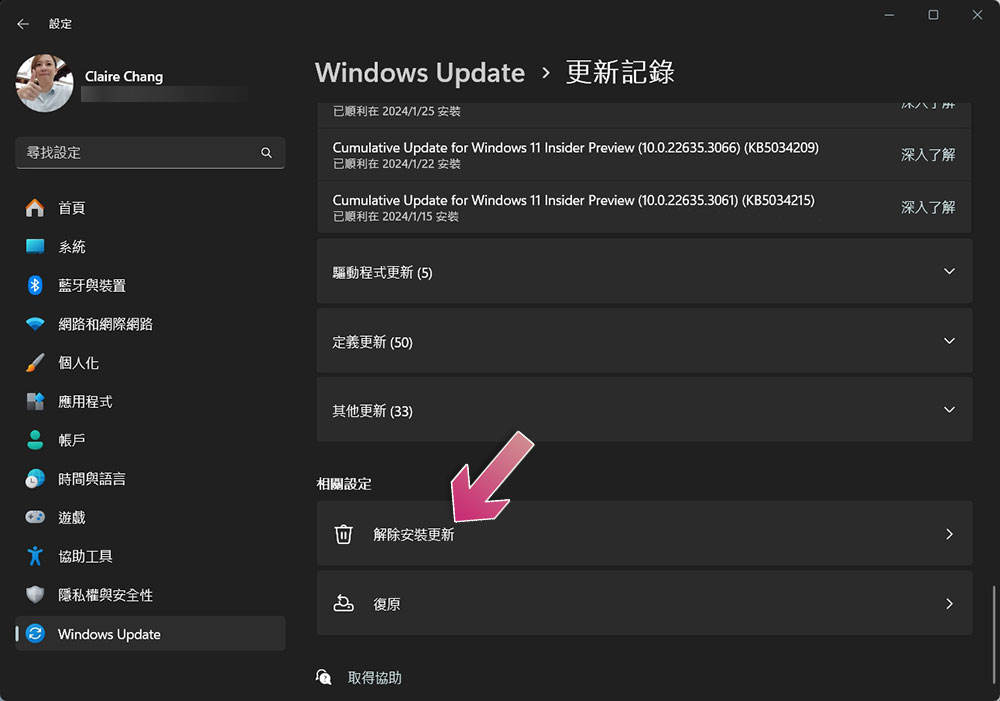Click the 首頁 home icon in sidebar
The height and width of the screenshot is (701, 1000).
(x=35, y=208)
